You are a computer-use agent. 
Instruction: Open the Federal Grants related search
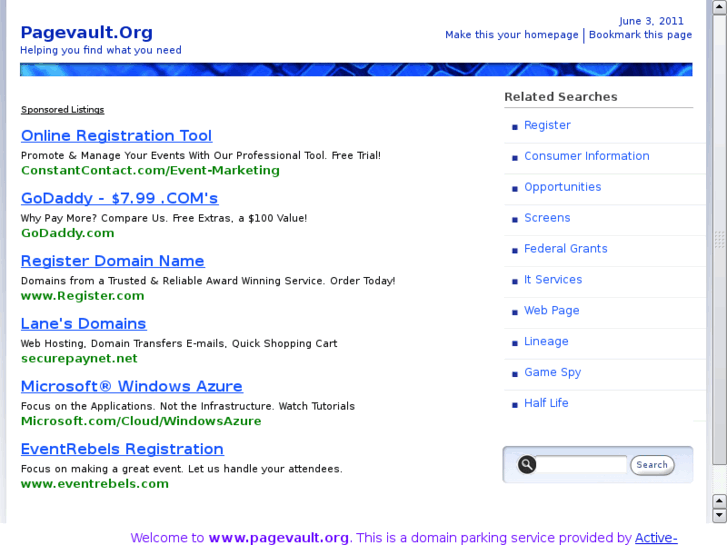point(566,249)
